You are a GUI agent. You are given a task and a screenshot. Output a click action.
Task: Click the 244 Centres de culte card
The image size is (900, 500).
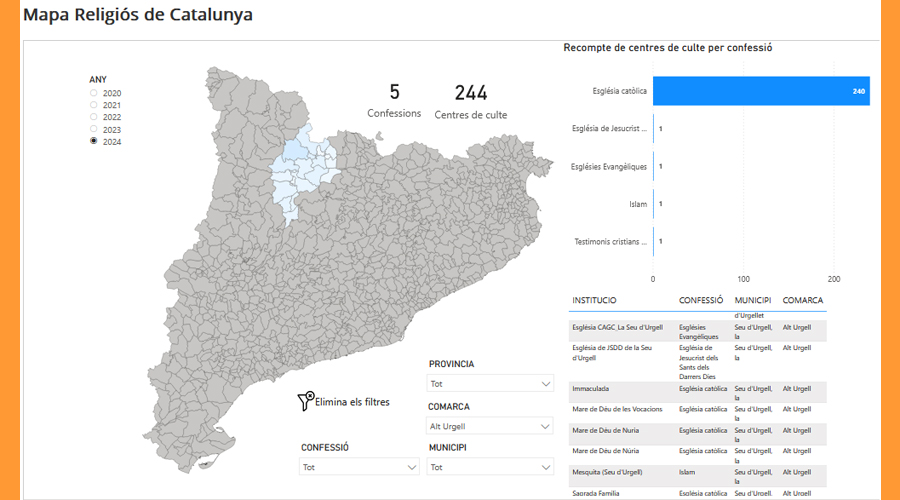point(471,101)
